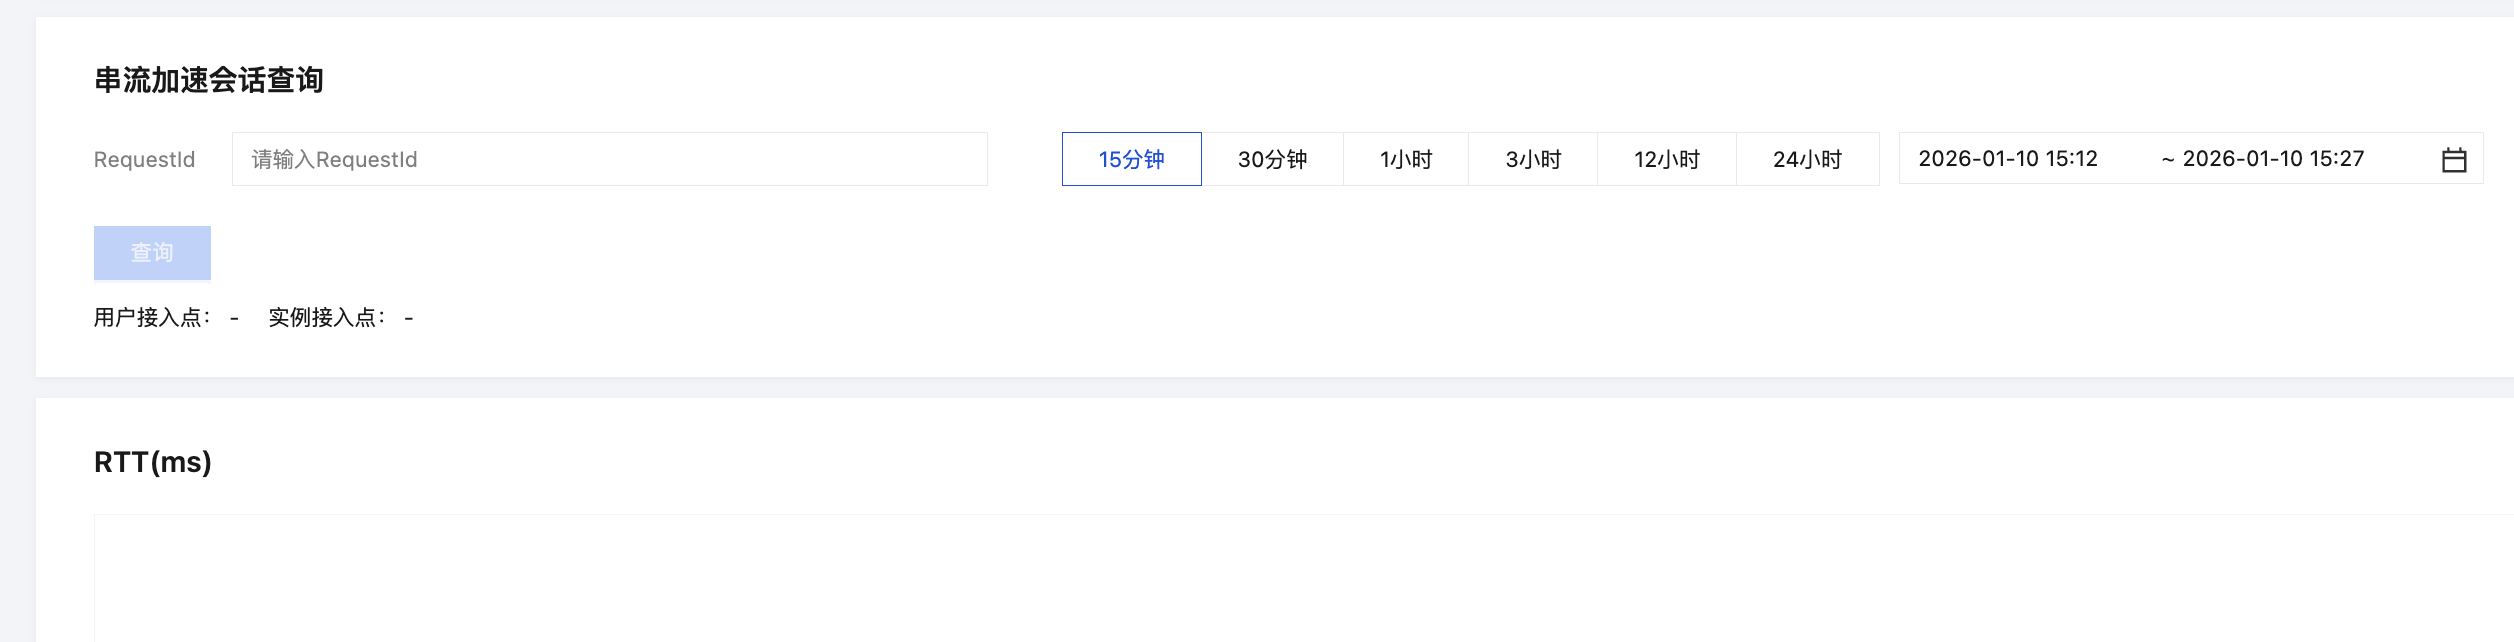Viewport: 2514px width, 642px height.
Task: Click the RequestId field label
Action: click(144, 160)
